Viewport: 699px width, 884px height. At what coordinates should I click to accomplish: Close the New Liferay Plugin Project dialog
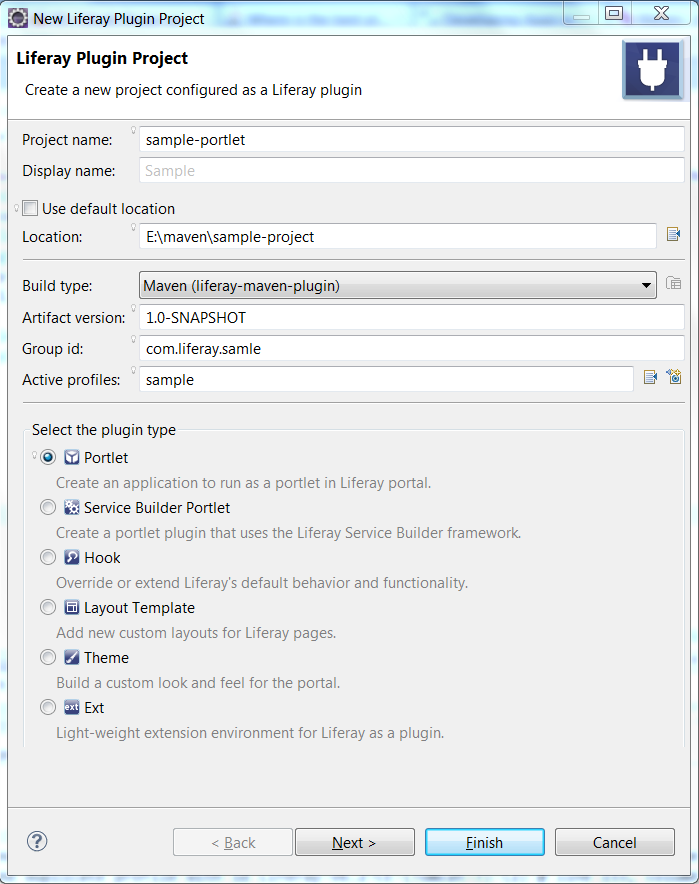point(661,13)
